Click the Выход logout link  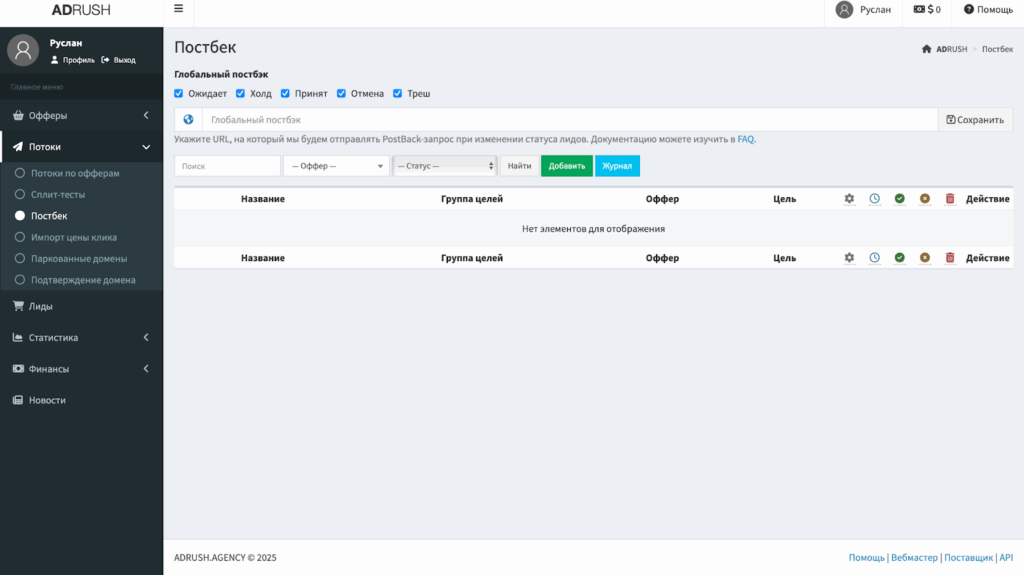118,60
